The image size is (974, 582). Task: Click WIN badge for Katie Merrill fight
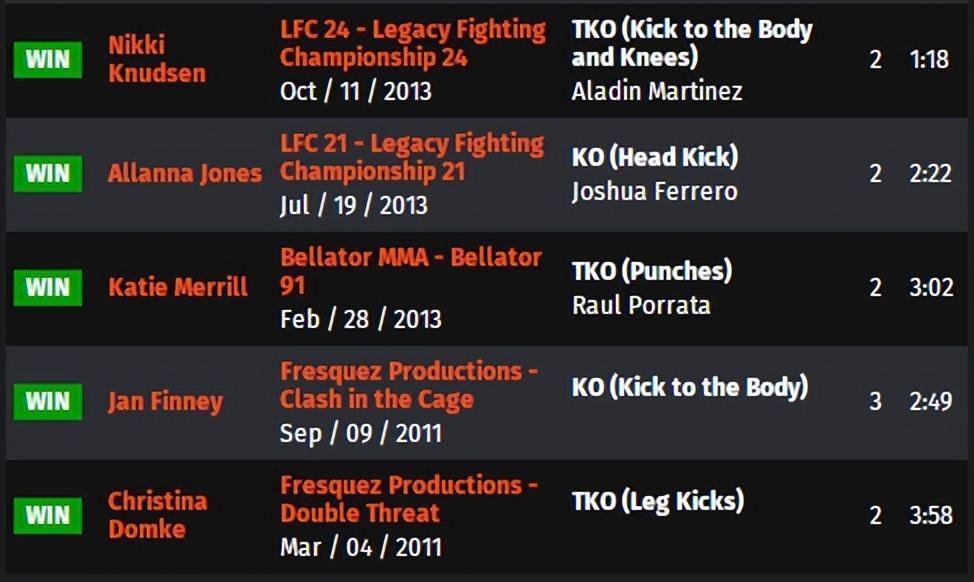[48, 288]
